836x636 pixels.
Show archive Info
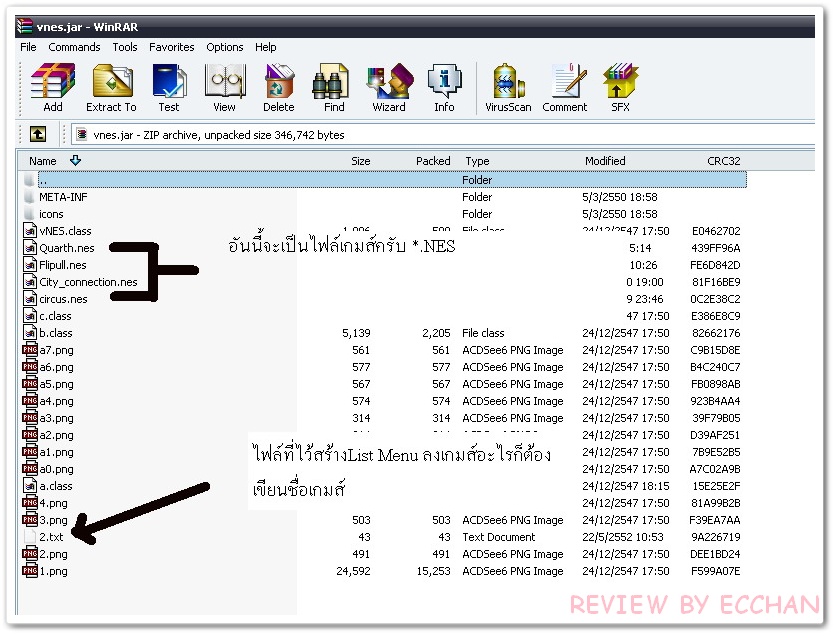[444, 87]
